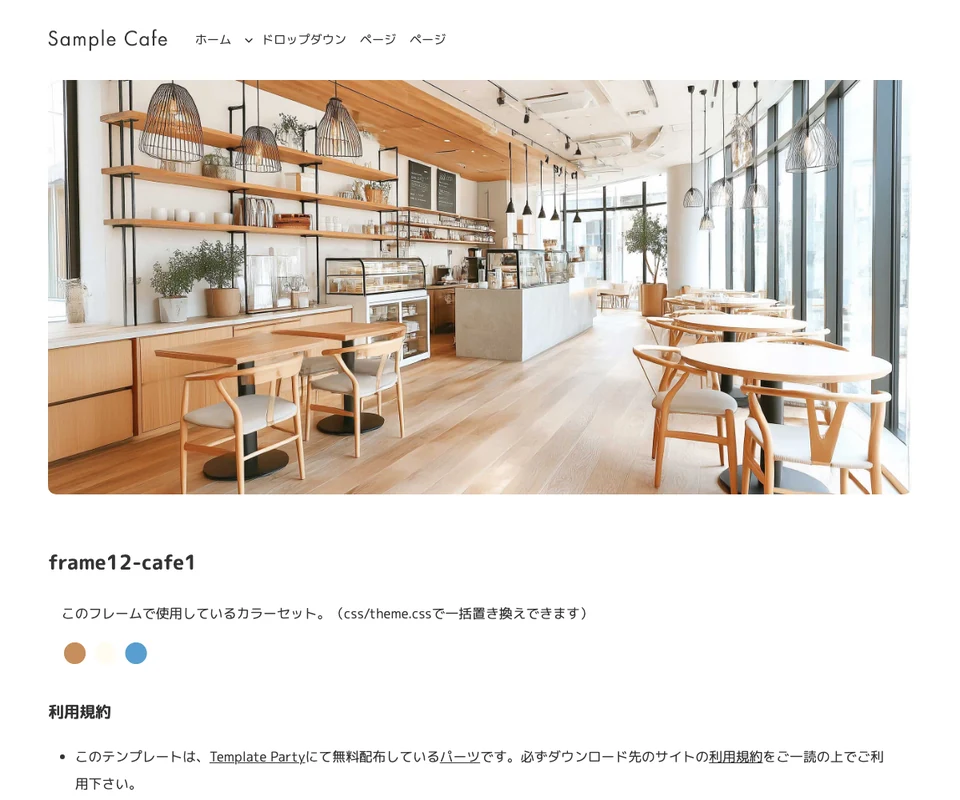Select the first ページ navigation item

pos(378,39)
